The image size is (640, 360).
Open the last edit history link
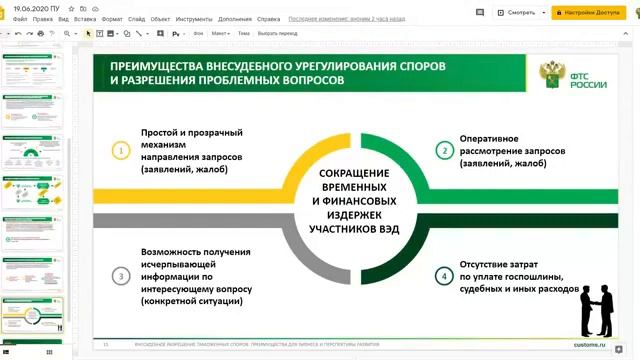(347, 19)
